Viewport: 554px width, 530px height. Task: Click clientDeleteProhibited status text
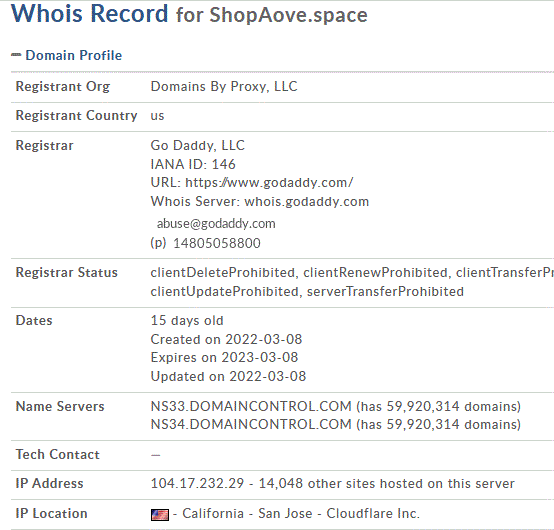(223, 272)
